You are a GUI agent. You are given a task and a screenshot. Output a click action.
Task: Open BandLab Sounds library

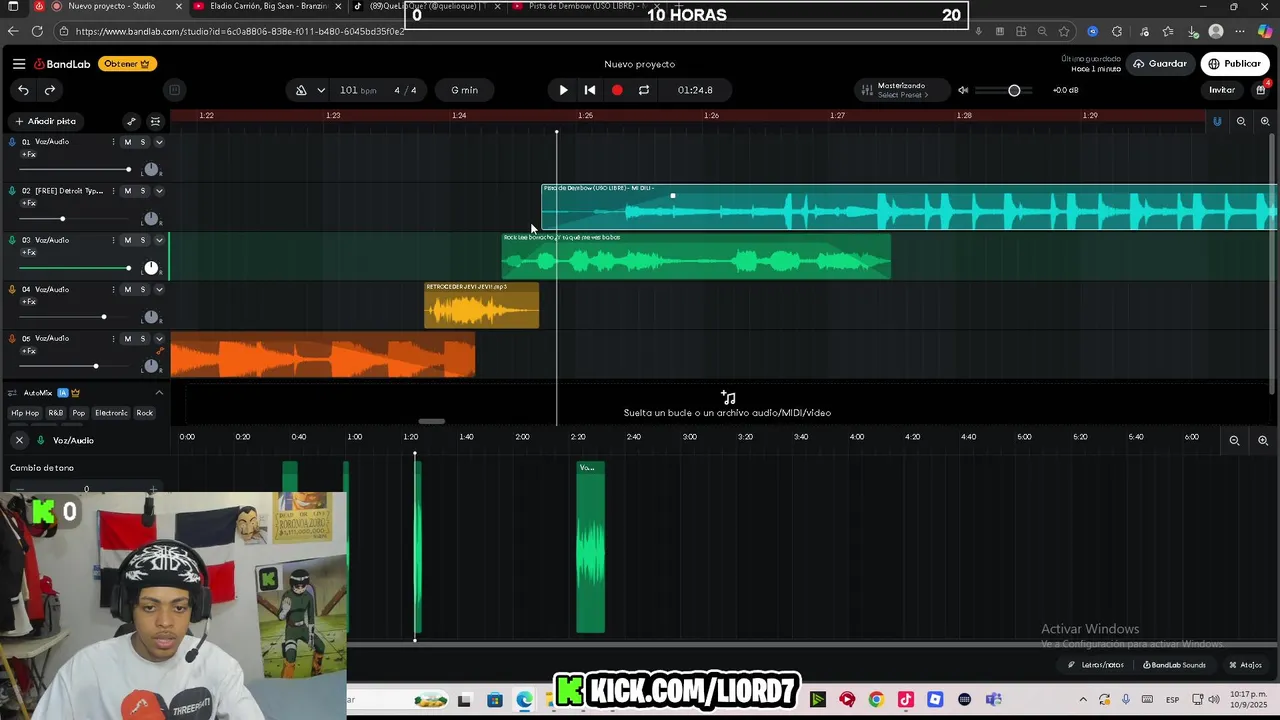(x=1174, y=665)
